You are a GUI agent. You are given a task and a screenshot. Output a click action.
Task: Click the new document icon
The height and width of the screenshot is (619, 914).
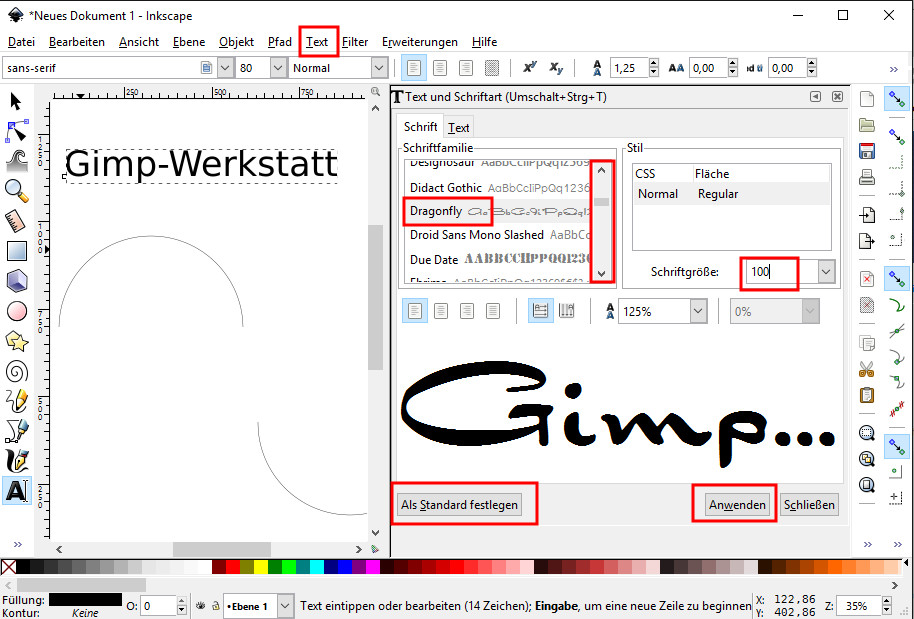(867, 99)
